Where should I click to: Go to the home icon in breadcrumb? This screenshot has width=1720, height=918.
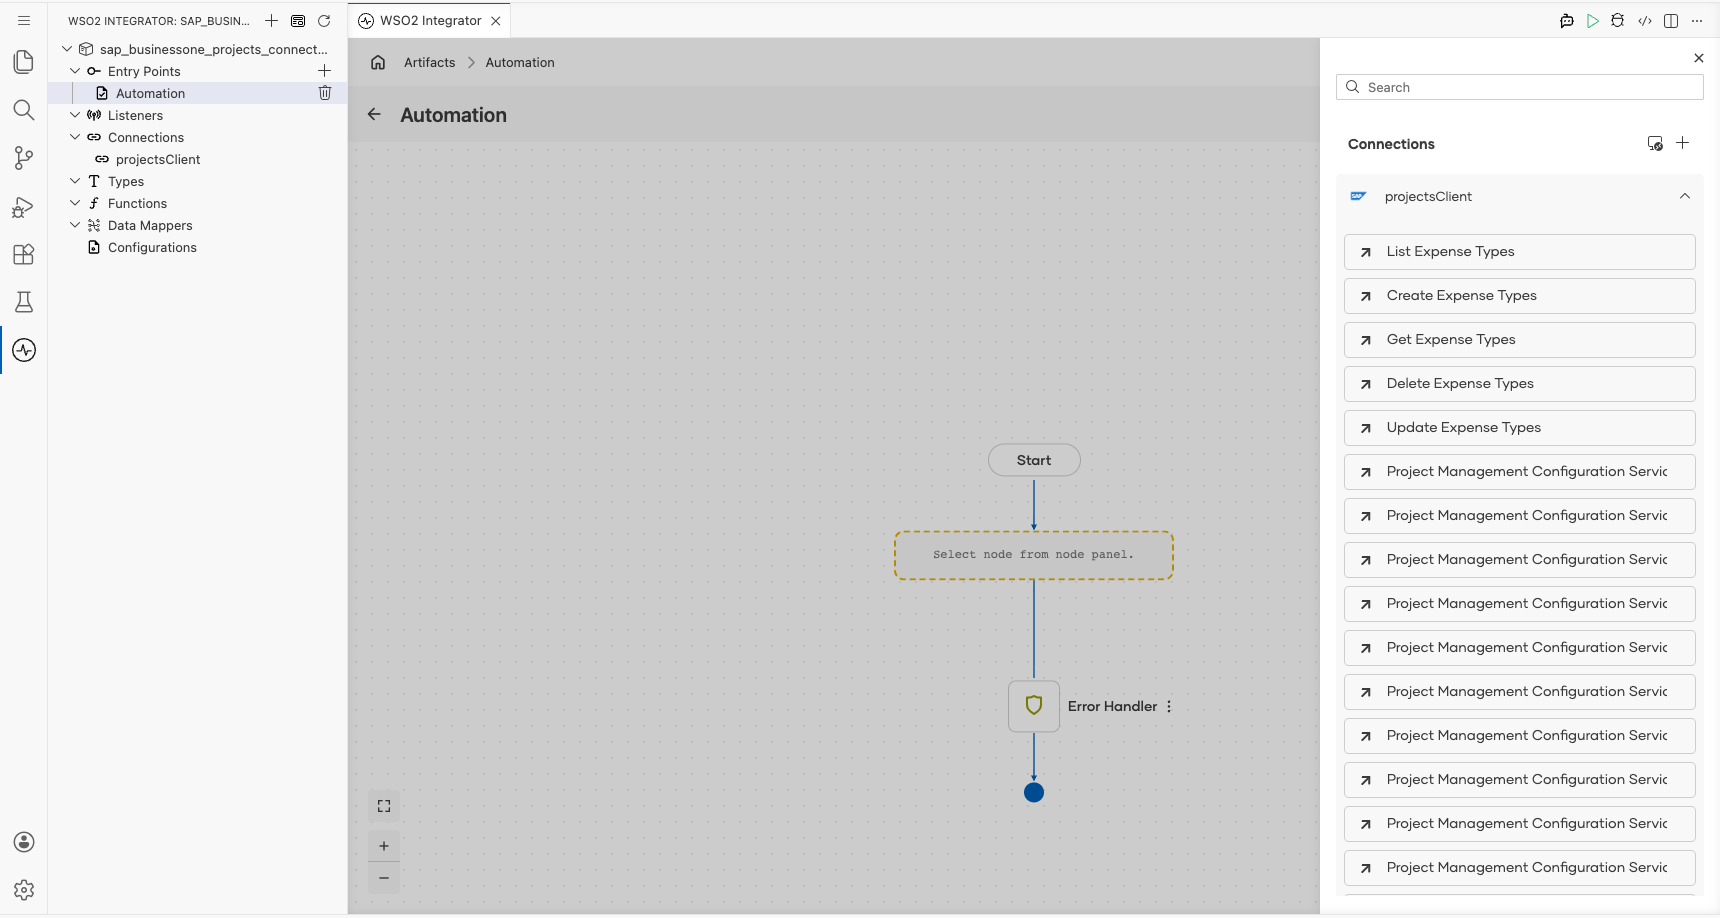pos(378,62)
